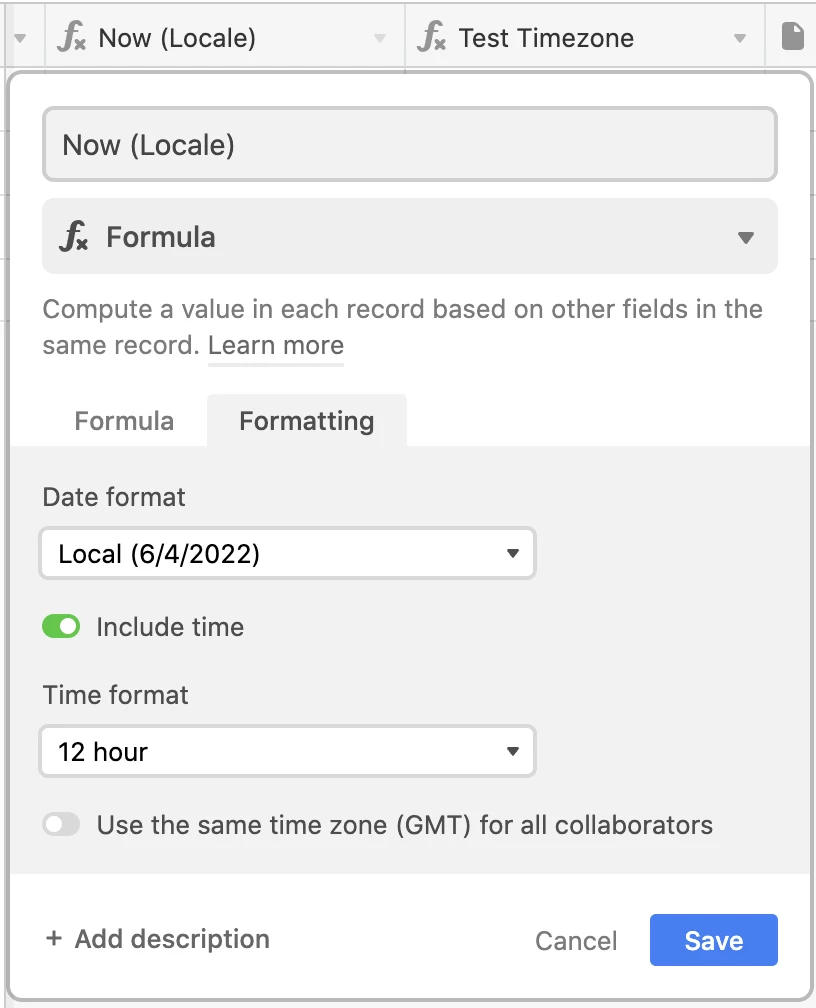Click the document icon in rightmost column header
Image resolution: width=816 pixels, height=1008 pixels.
click(792, 36)
